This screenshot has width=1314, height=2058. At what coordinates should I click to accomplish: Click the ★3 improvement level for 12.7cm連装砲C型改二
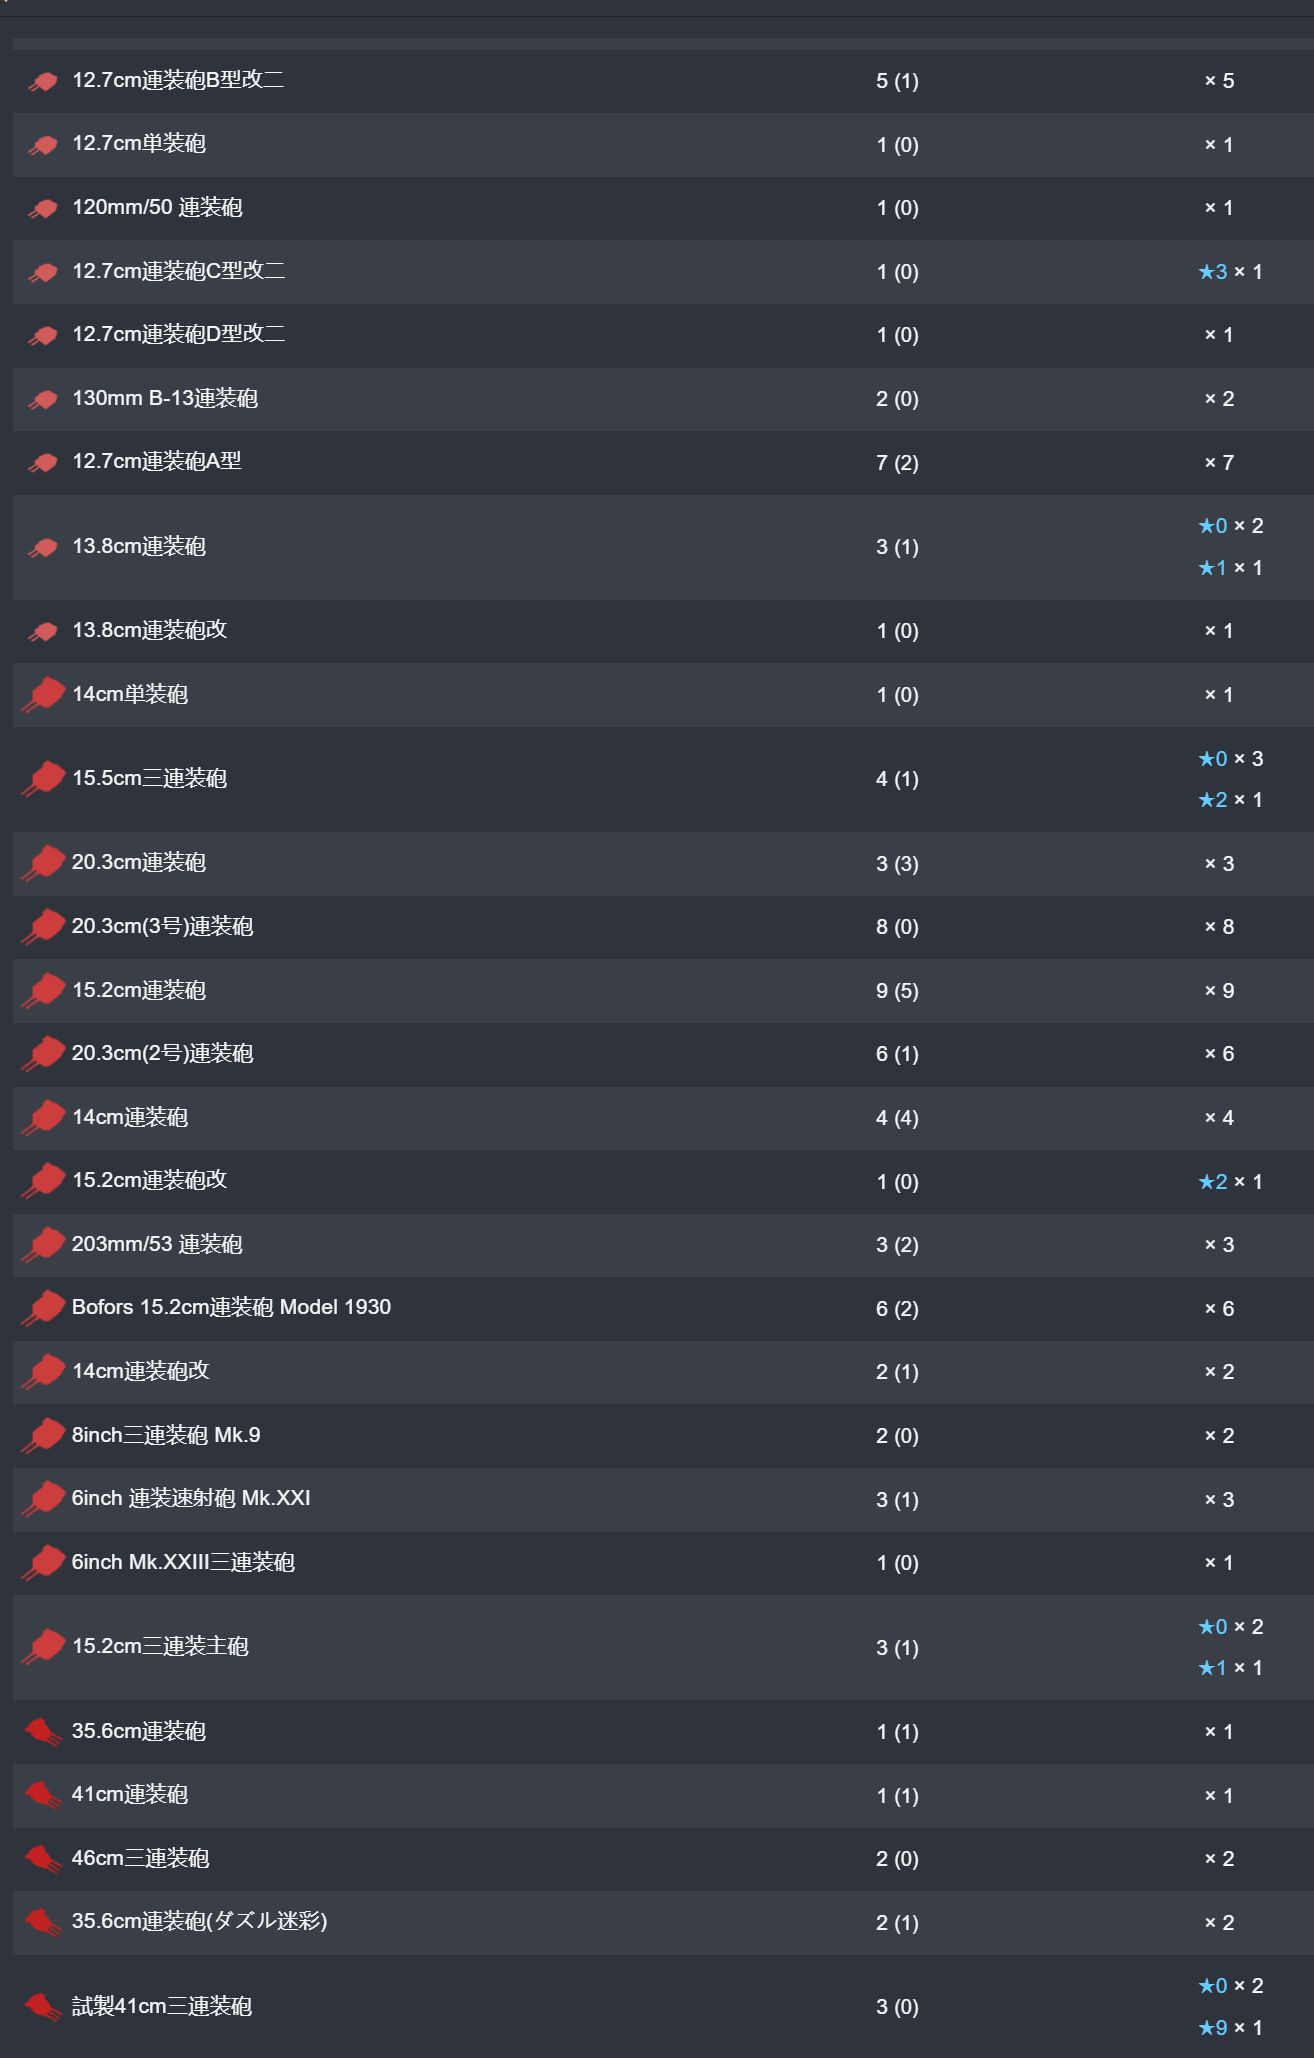pos(1213,272)
